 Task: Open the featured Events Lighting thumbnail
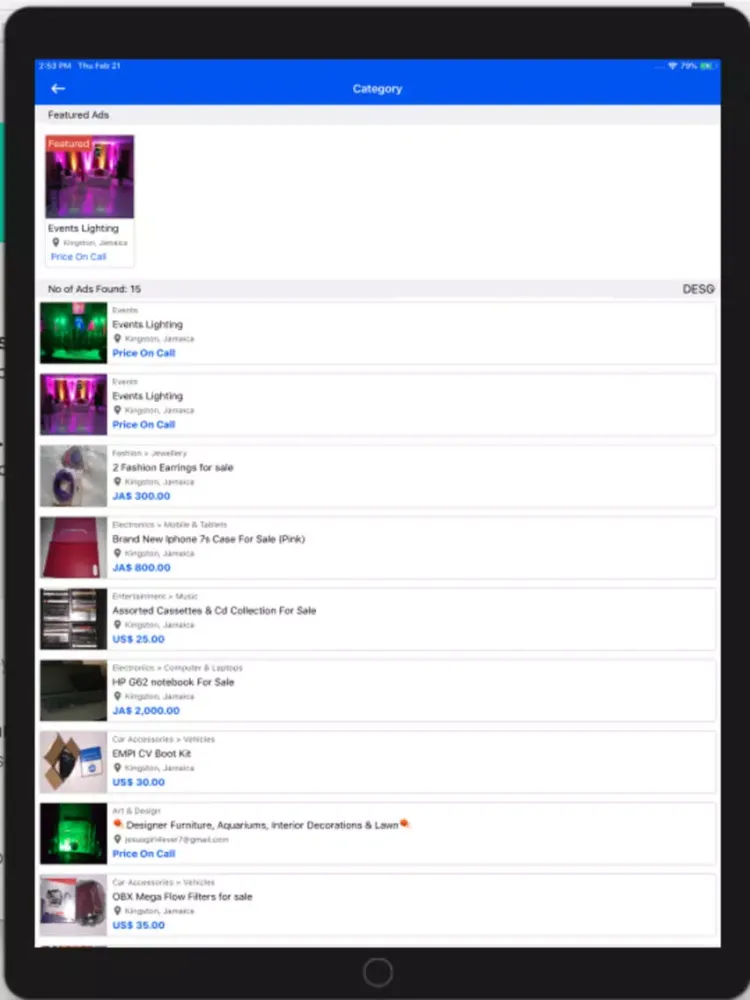tap(89, 177)
